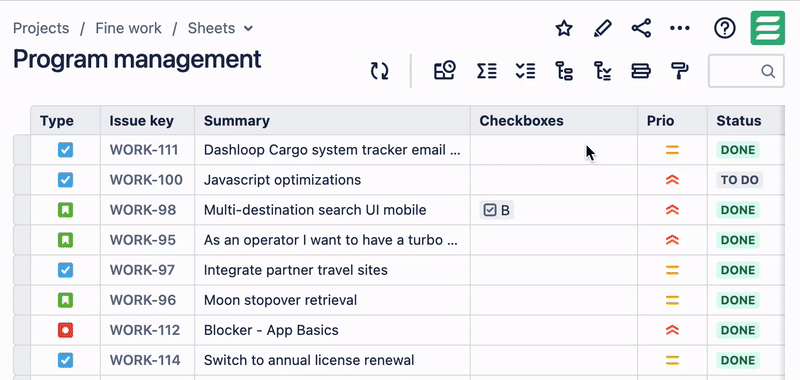Click the Status column header
The height and width of the screenshot is (380, 800).
pos(746,120)
